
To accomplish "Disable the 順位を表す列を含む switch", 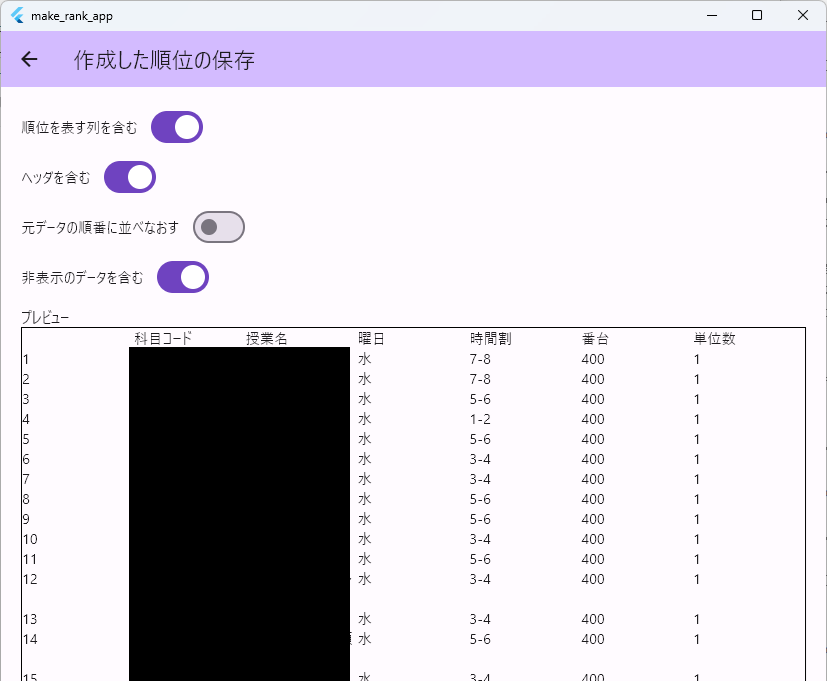I will tap(177, 127).
